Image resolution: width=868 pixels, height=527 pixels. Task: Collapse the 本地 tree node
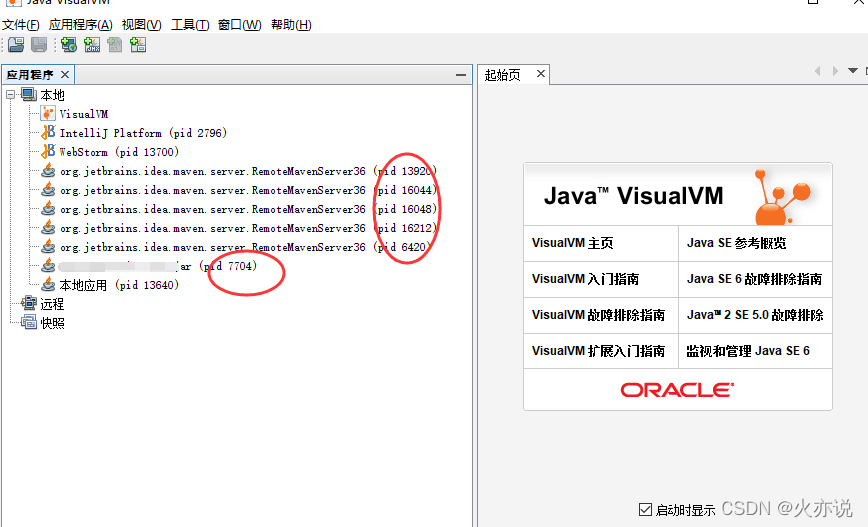(11, 95)
